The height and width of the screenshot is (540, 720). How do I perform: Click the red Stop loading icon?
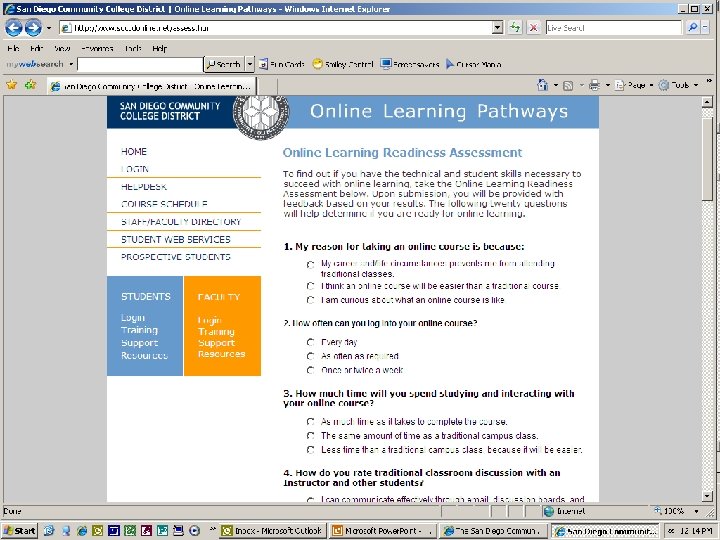tap(533, 28)
